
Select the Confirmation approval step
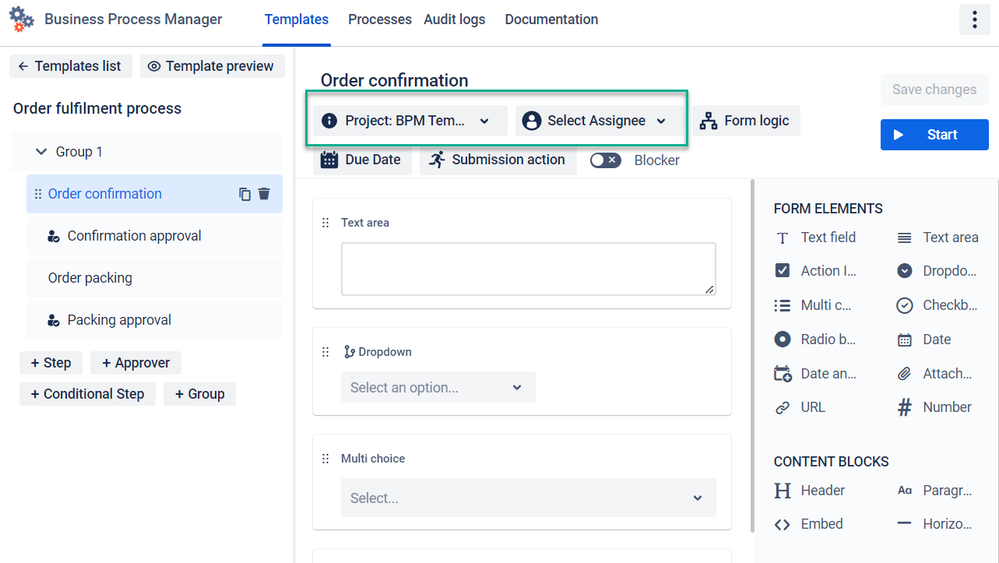[x=154, y=236]
